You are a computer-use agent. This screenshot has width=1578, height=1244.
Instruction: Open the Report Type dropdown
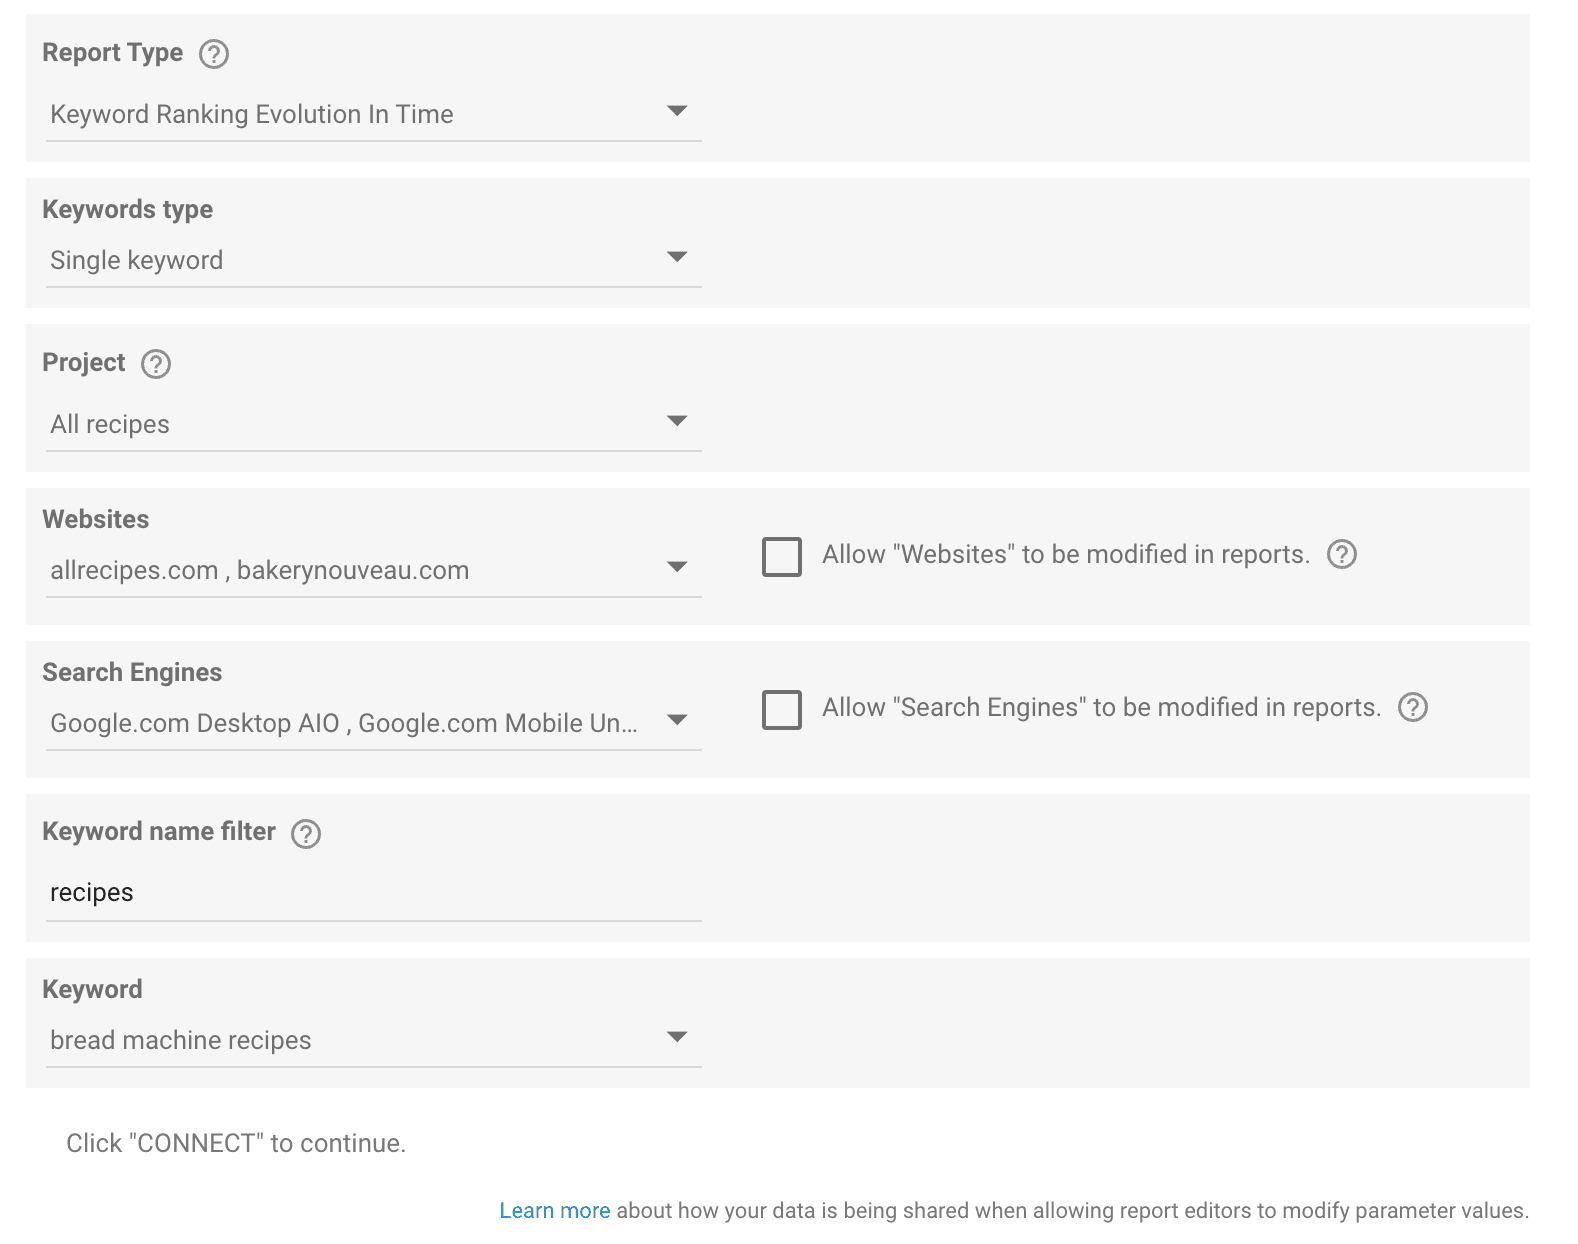374,114
